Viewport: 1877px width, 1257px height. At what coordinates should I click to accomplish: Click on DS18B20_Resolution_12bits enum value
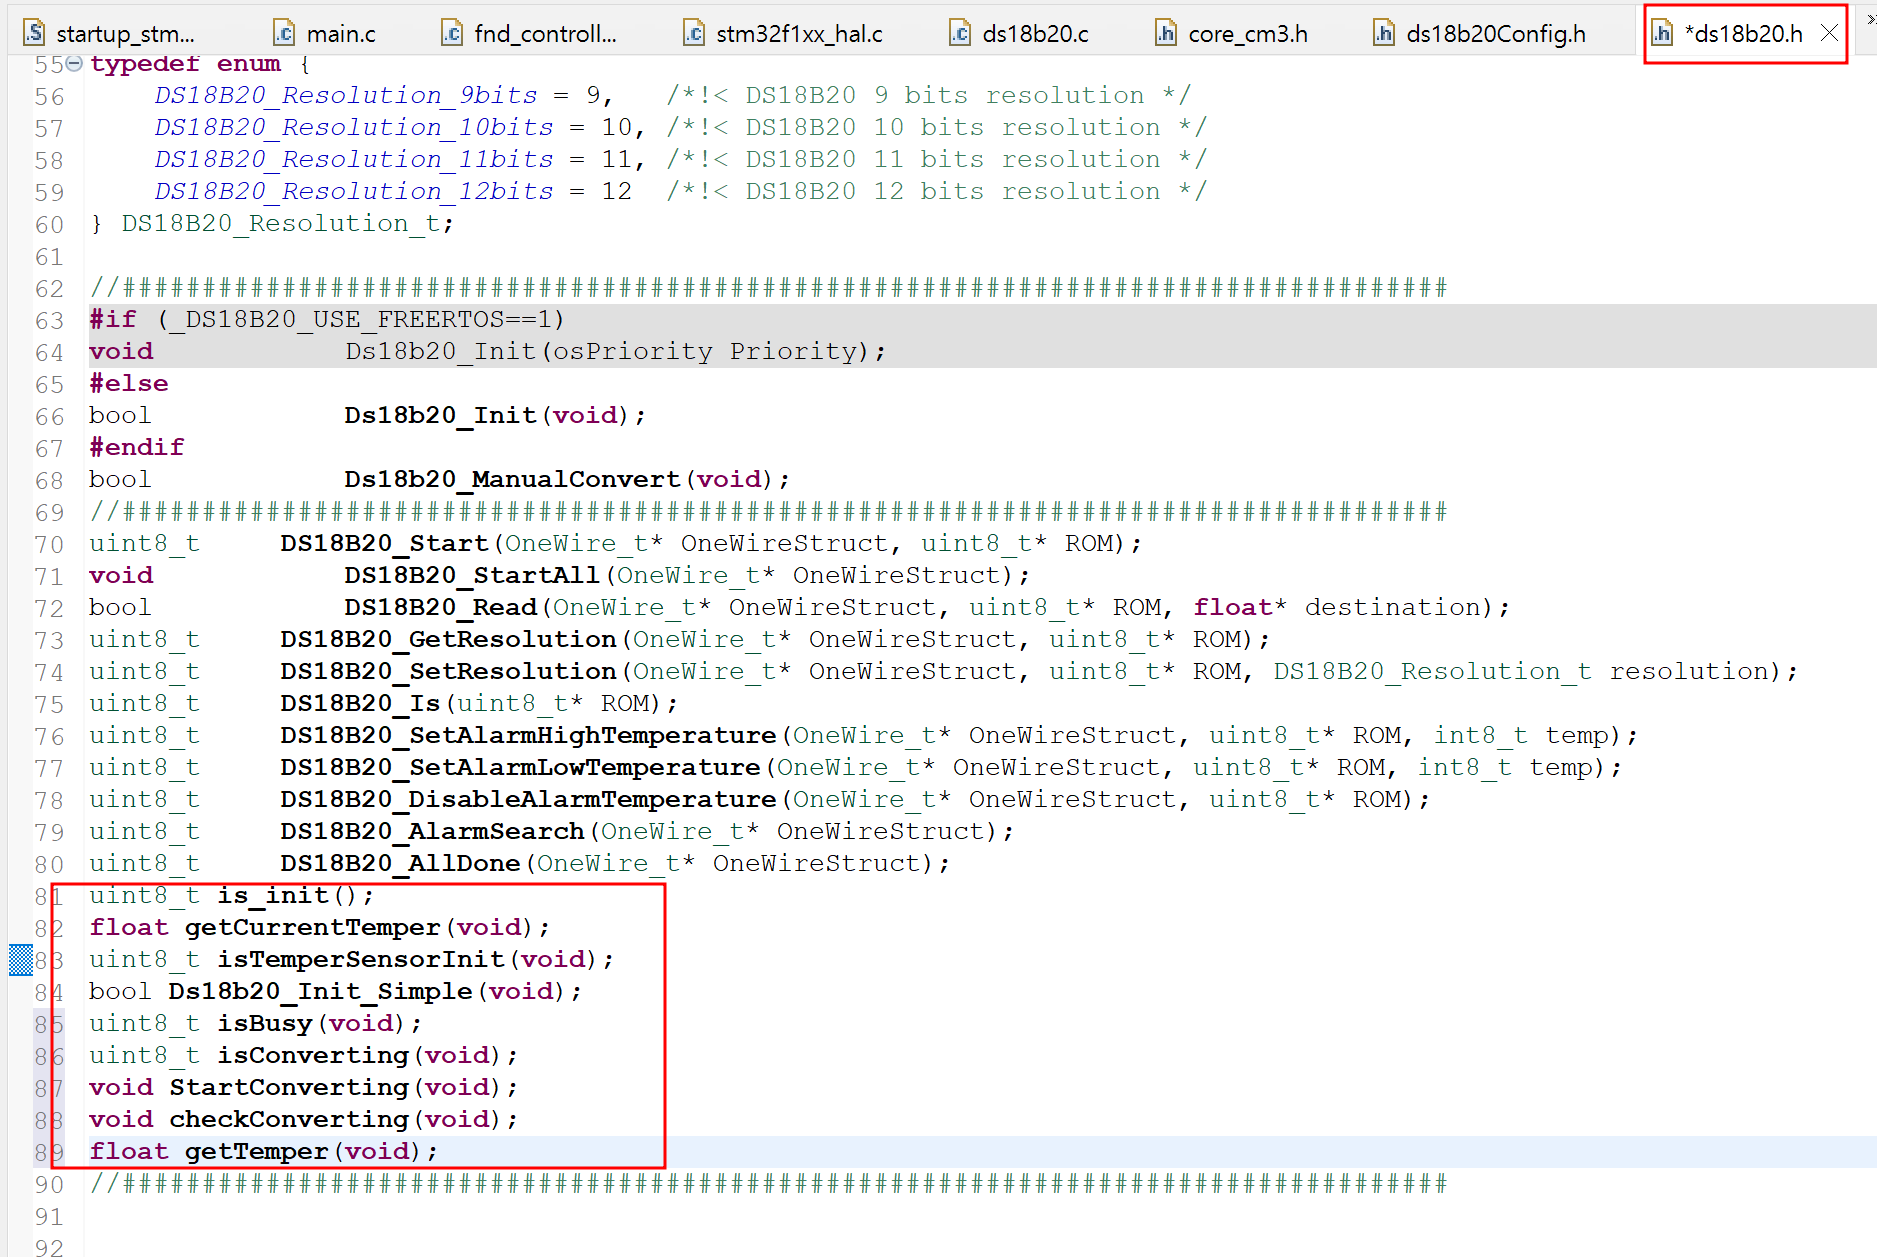pyautogui.click(x=354, y=191)
